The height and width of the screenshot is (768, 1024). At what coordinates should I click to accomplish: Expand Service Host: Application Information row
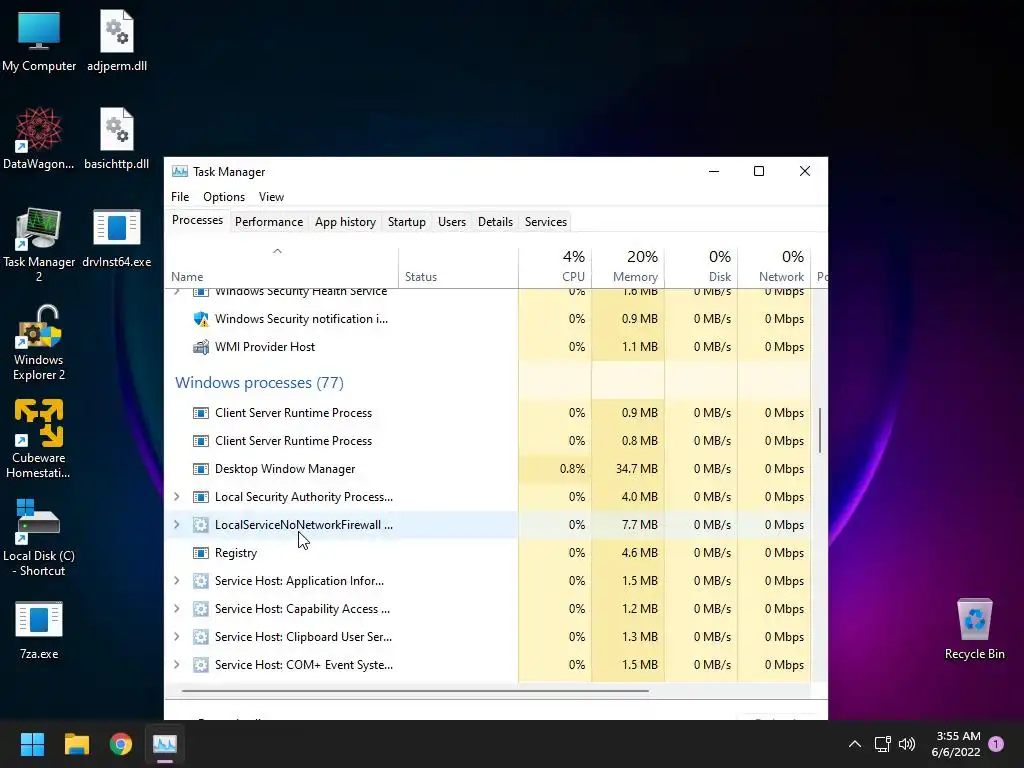(x=176, y=581)
